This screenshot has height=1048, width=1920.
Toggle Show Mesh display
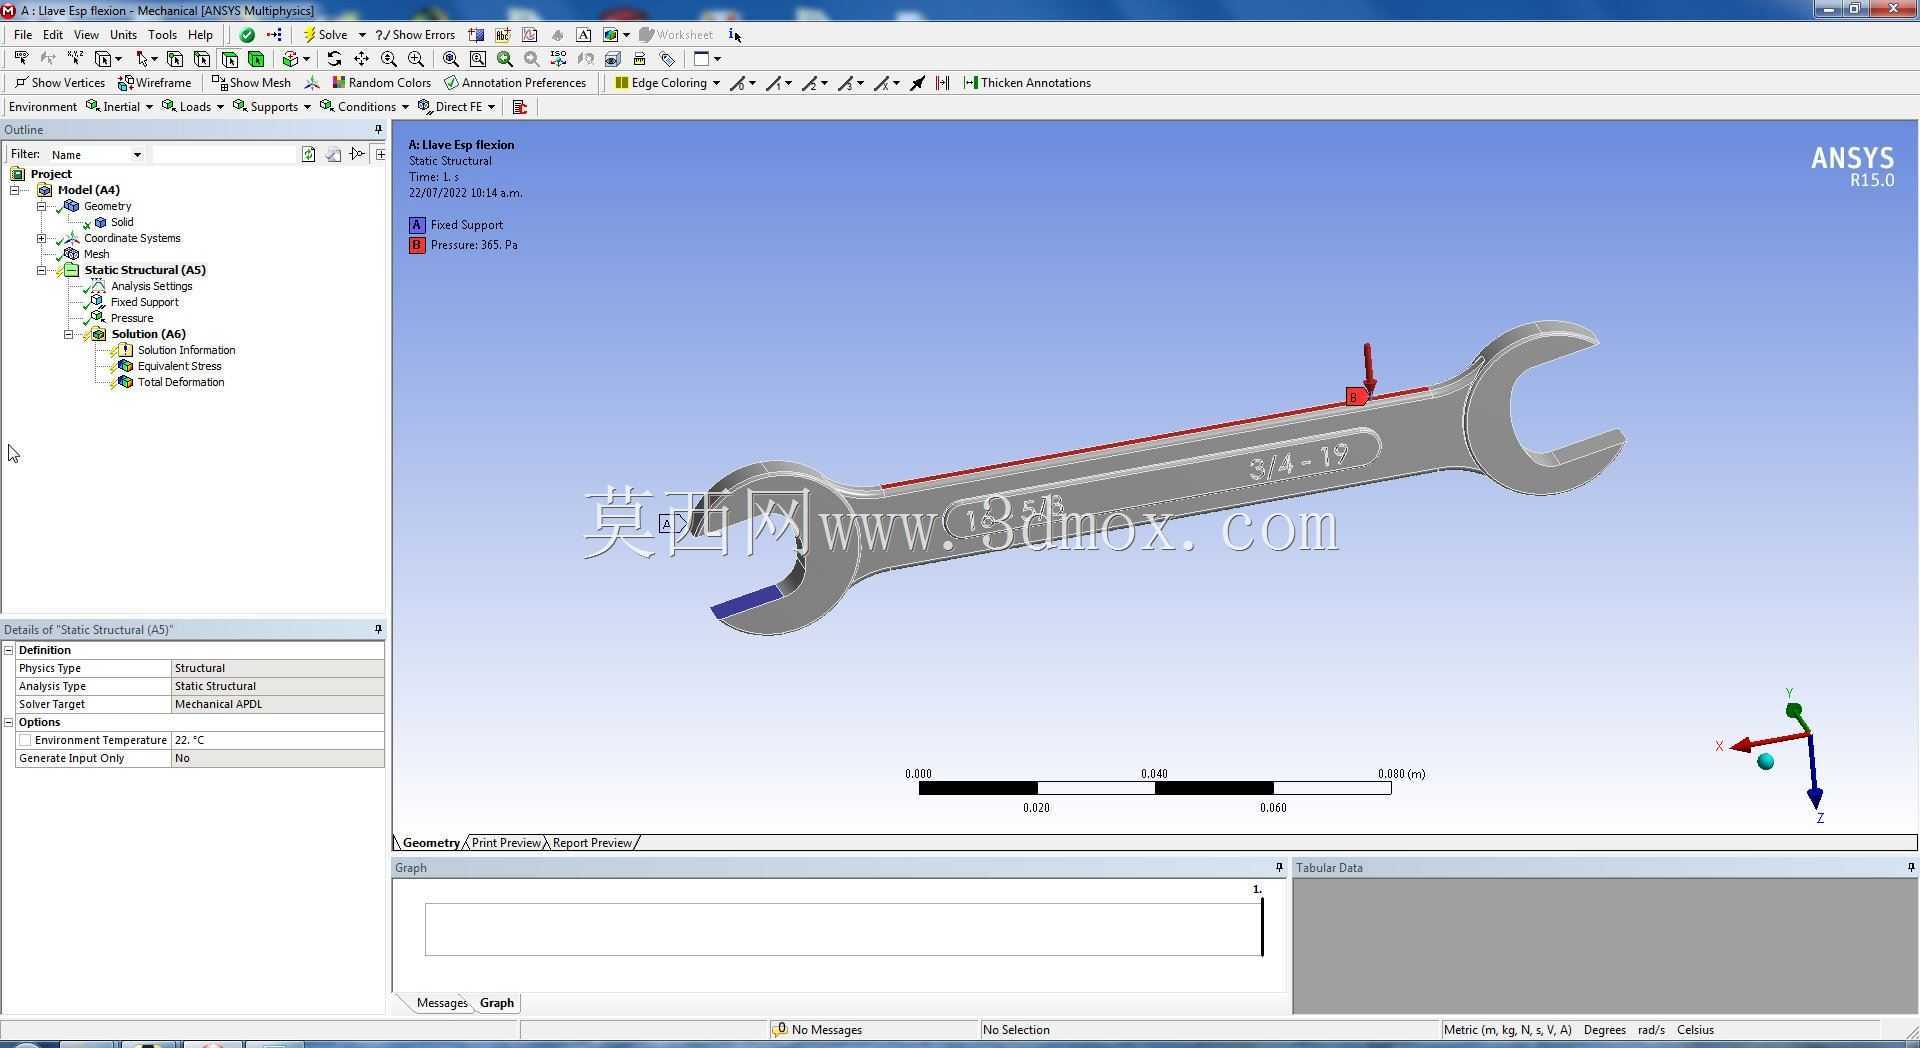(x=251, y=83)
